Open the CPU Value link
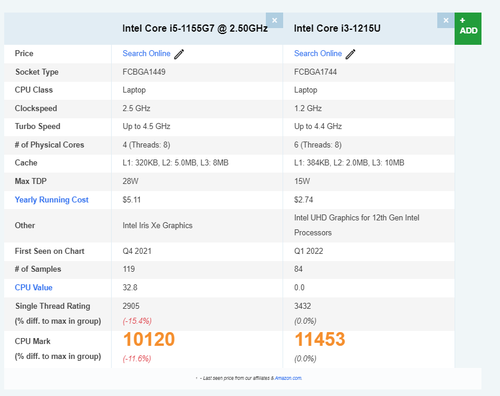 pyautogui.click(x=33, y=287)
